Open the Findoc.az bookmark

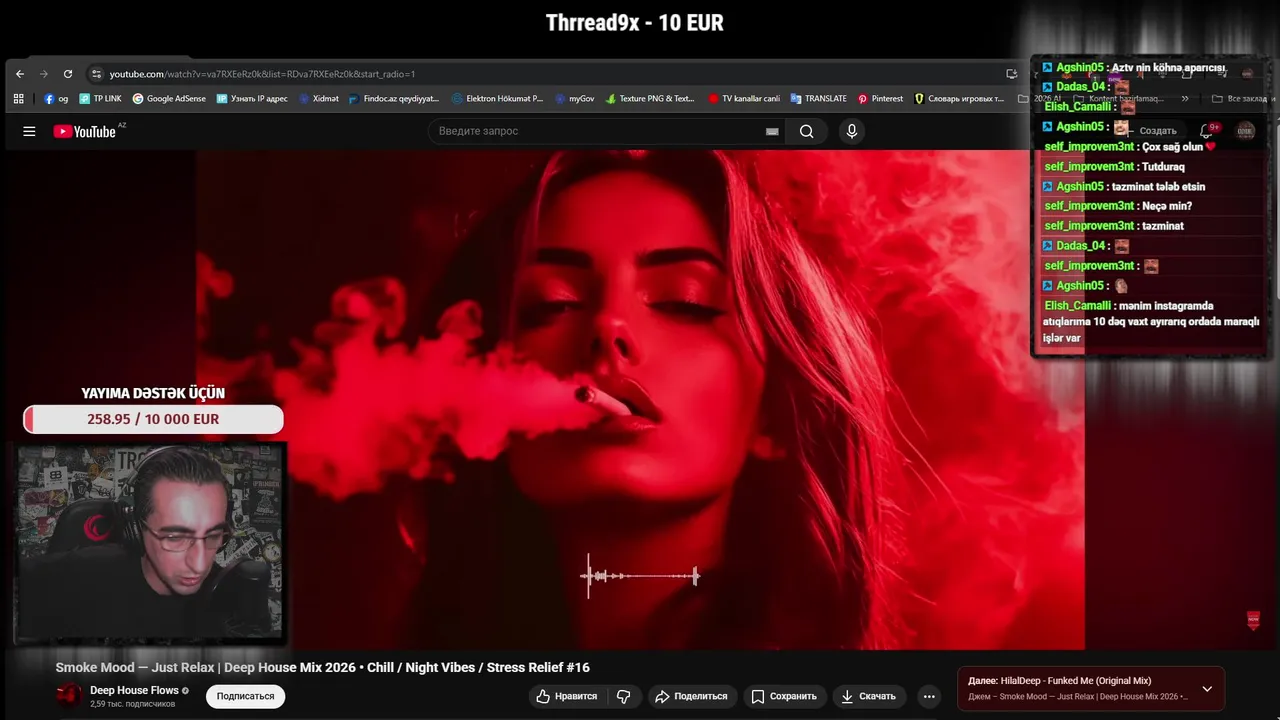pos(394,99)
